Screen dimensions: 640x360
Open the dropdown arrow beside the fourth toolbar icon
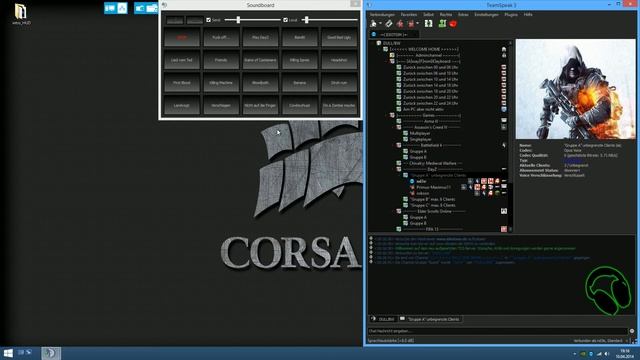[418, 24]
